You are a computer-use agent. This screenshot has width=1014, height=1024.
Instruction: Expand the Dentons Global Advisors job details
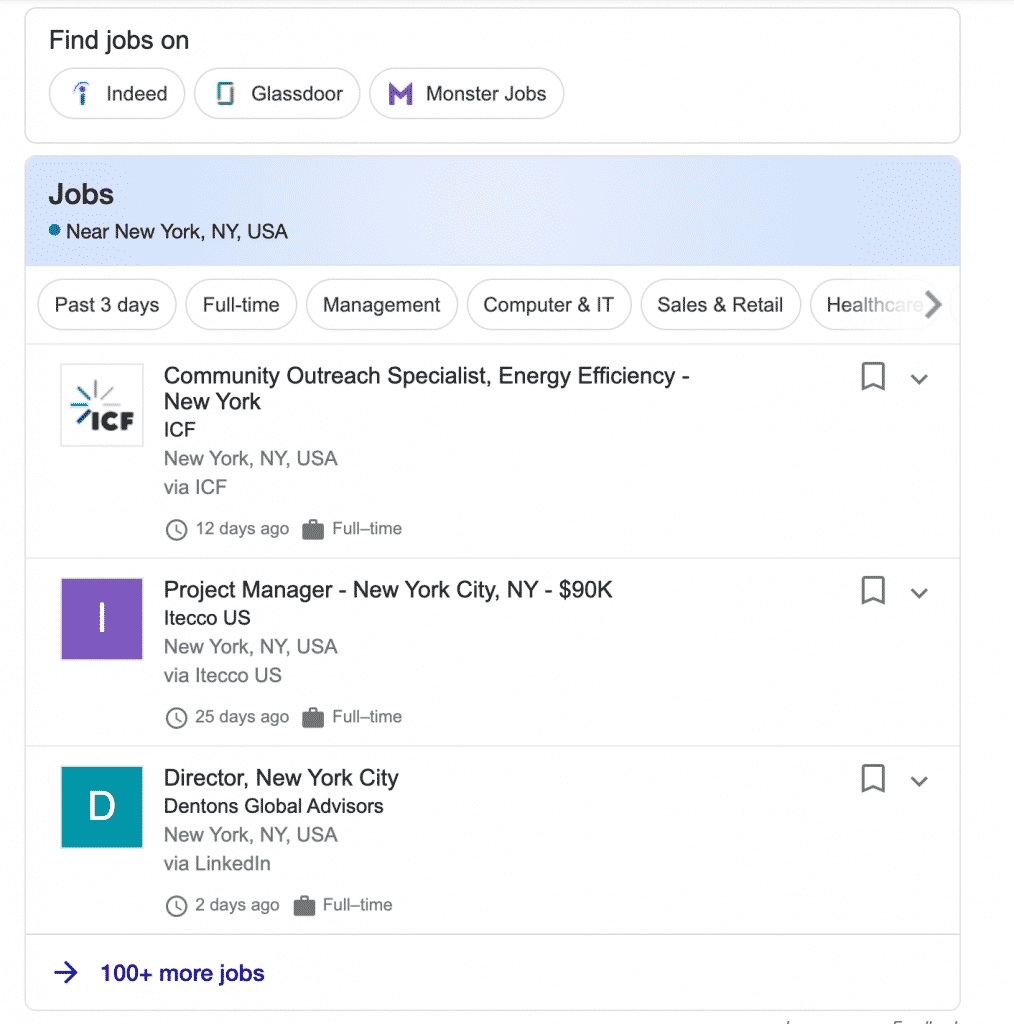tap(919, 780)
